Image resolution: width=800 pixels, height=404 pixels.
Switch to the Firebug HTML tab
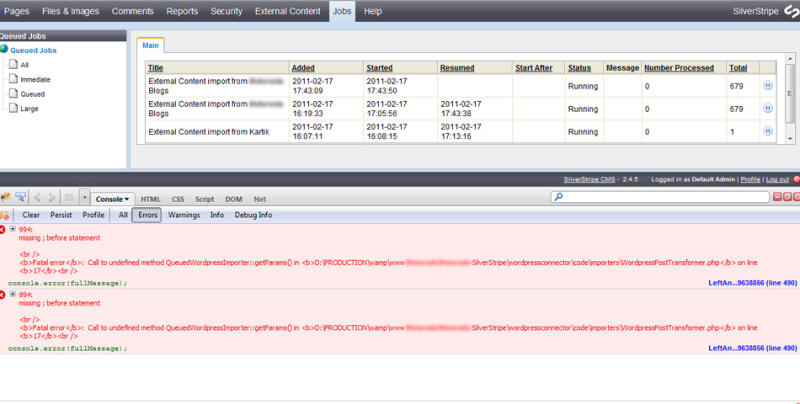151,198
